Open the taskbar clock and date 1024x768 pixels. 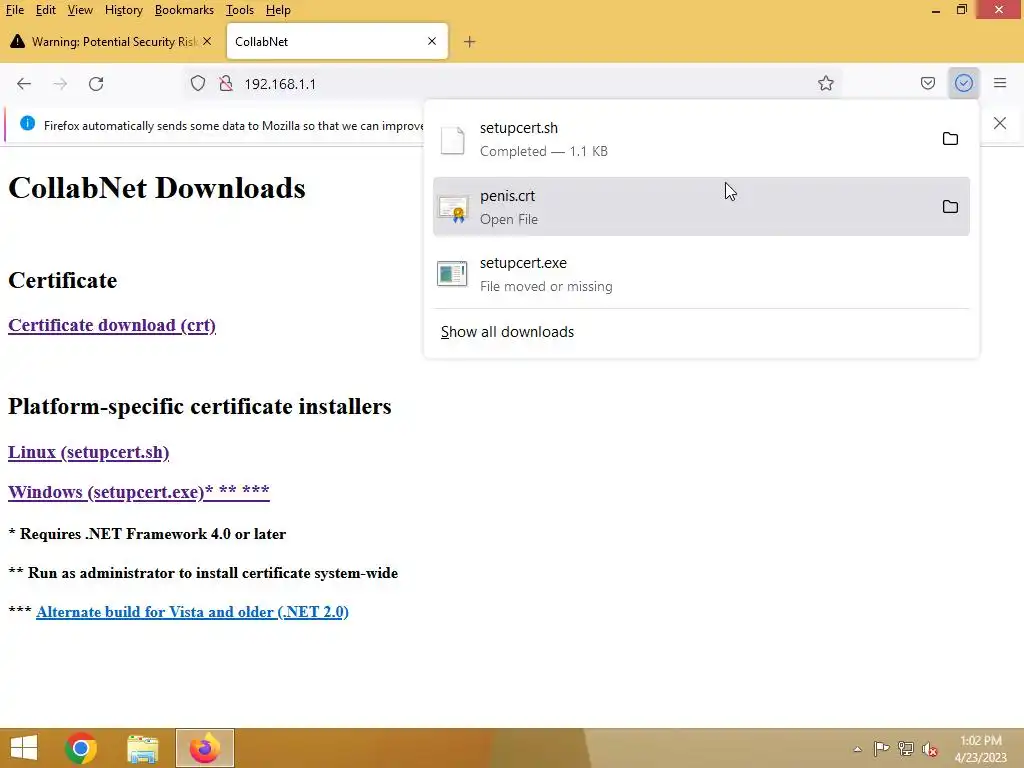coord(980,749)
